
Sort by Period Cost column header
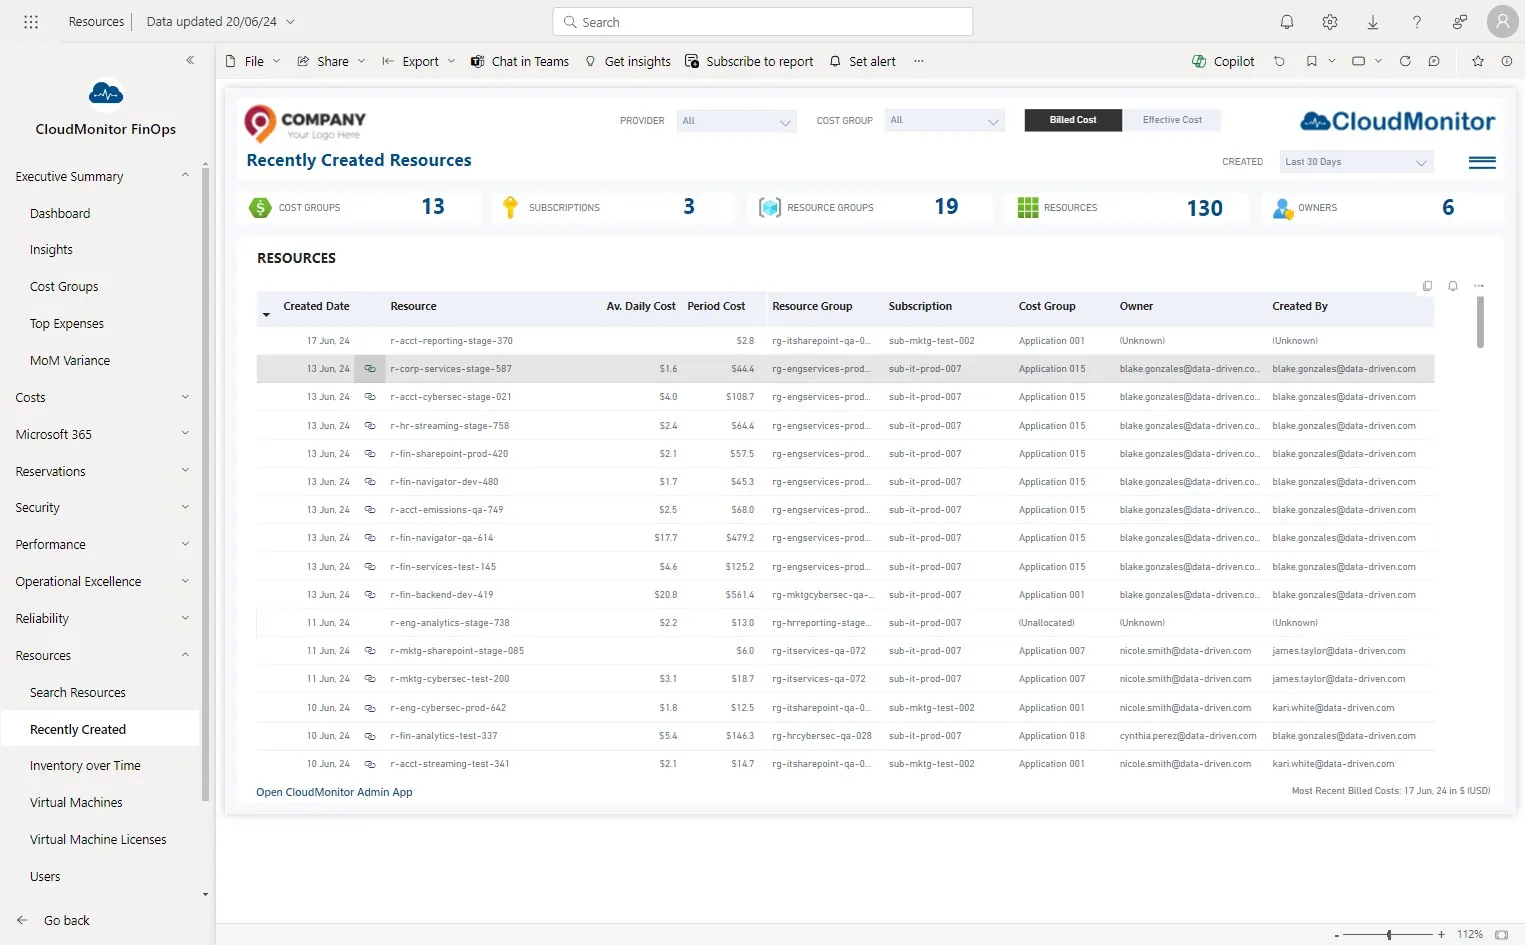pos(716,306)
